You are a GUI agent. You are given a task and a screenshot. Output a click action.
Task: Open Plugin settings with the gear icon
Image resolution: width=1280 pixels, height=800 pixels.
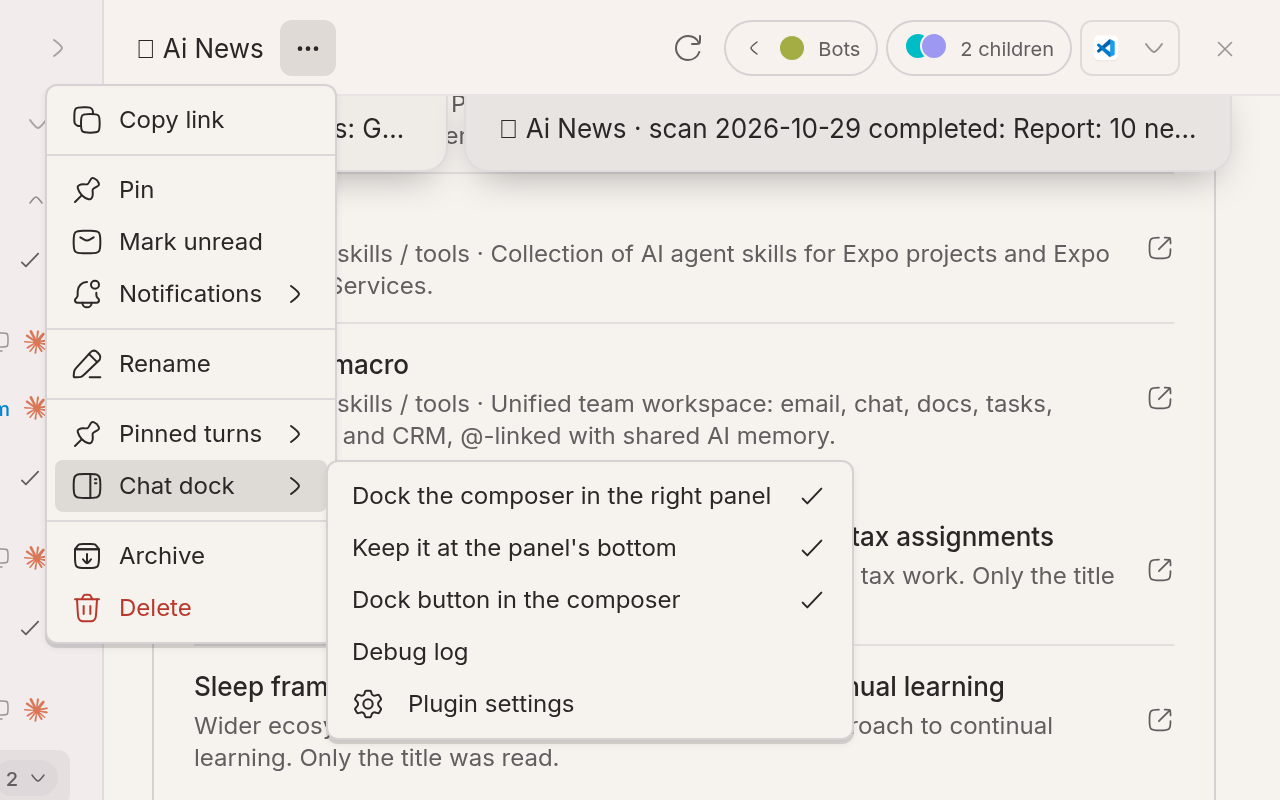click(x=590, y=704)
